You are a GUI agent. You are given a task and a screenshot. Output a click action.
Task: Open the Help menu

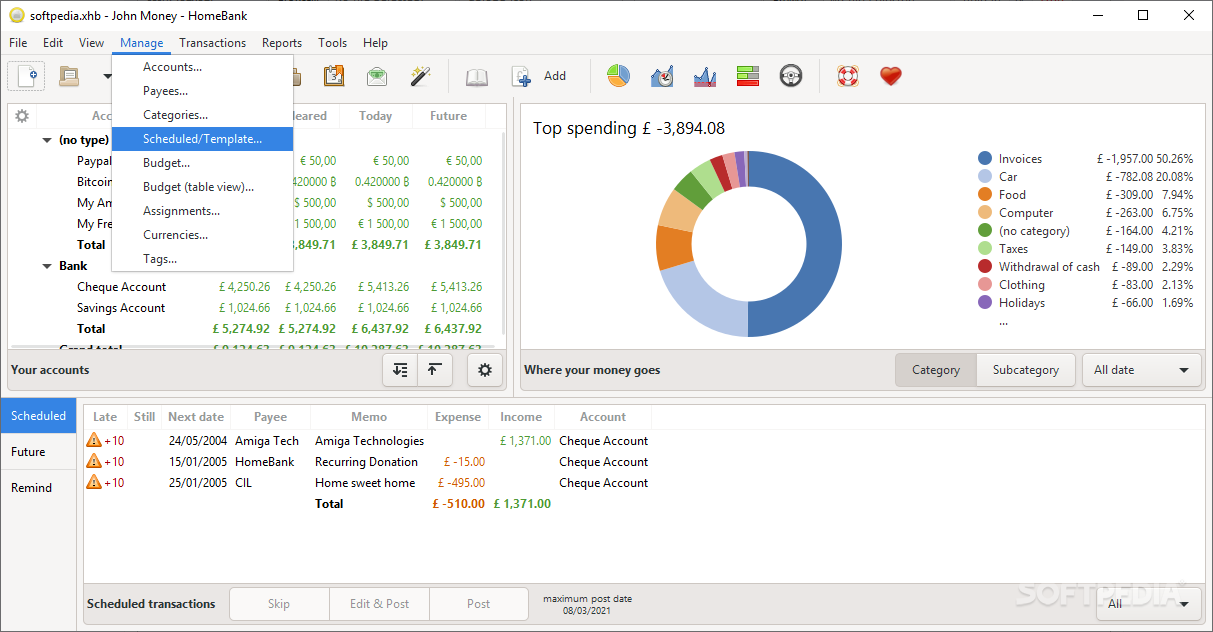[376, 43]
